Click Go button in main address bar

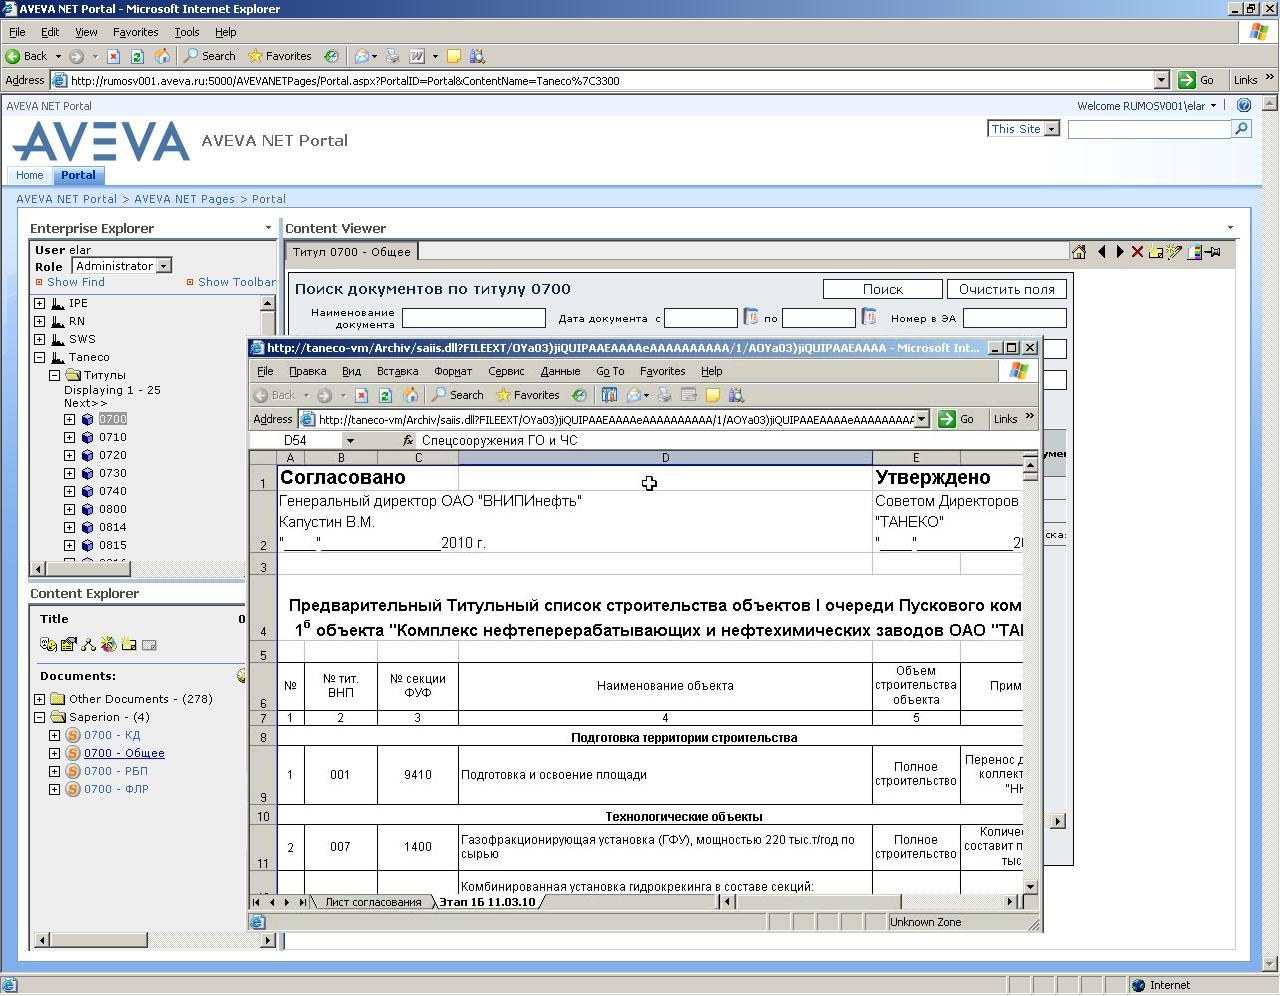click(1196, 80)
